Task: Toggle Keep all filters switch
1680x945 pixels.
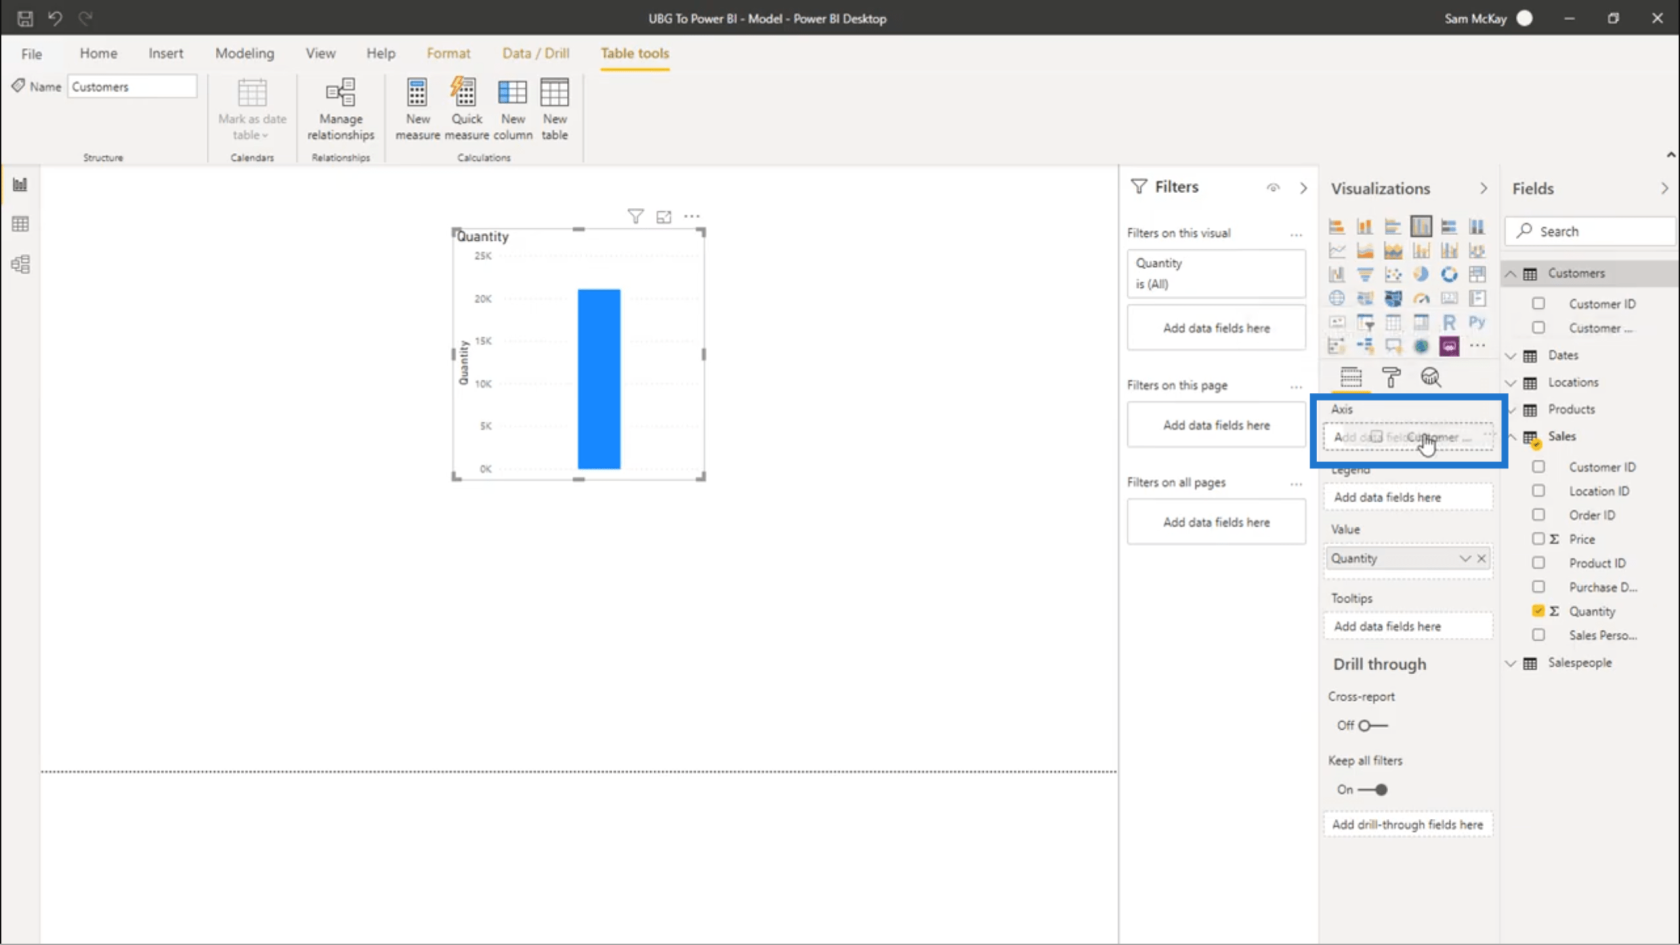Action: pos(1373,789)
